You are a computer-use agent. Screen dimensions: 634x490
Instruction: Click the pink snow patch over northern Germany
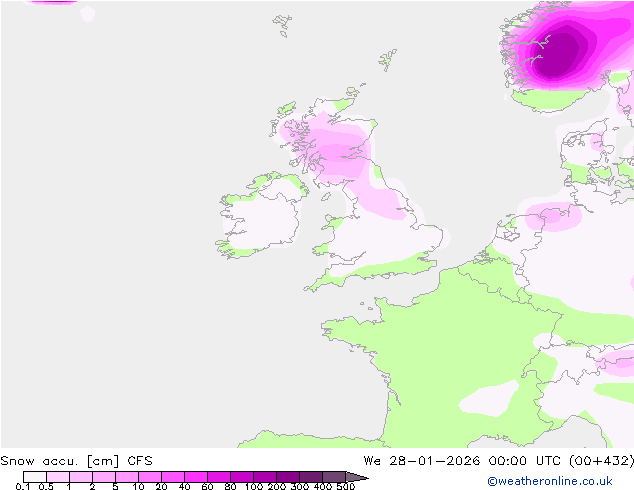coord(553,217)
